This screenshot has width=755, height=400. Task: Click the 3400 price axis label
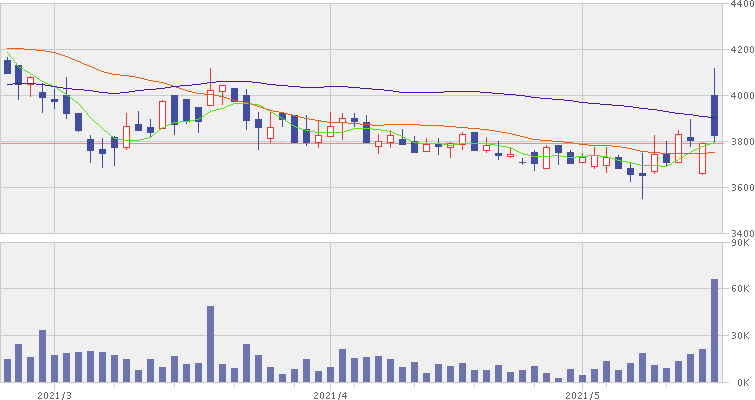pyautogui.click(x=740, y=233)
